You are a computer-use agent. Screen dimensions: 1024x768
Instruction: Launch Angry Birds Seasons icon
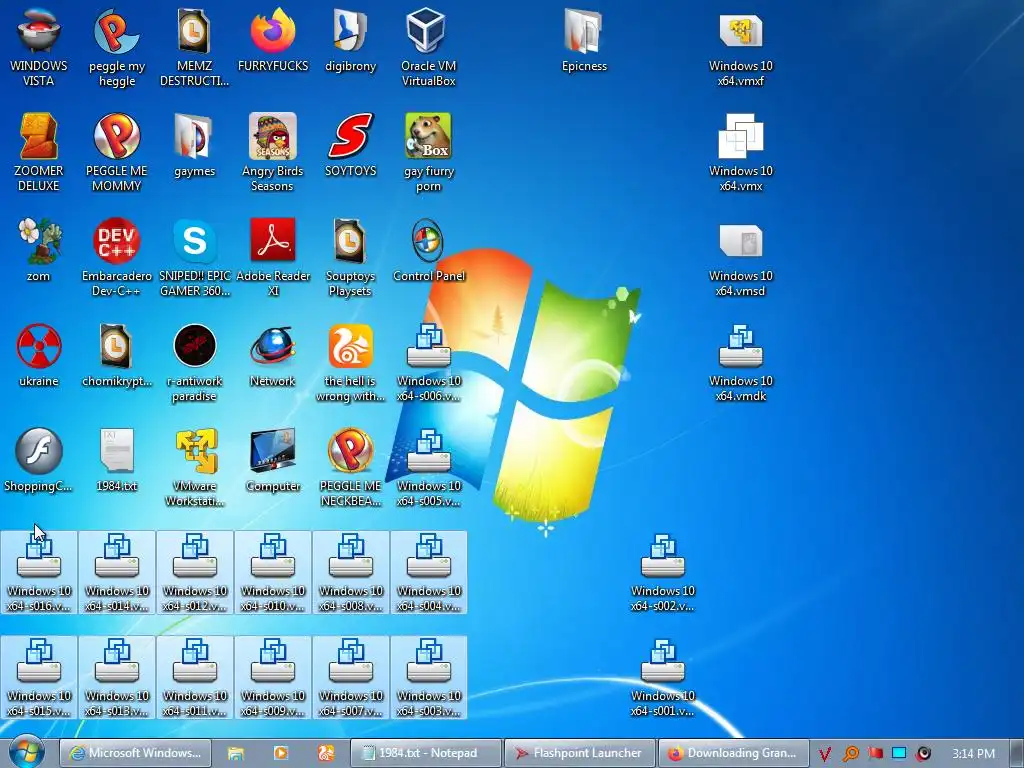point(272,152)
